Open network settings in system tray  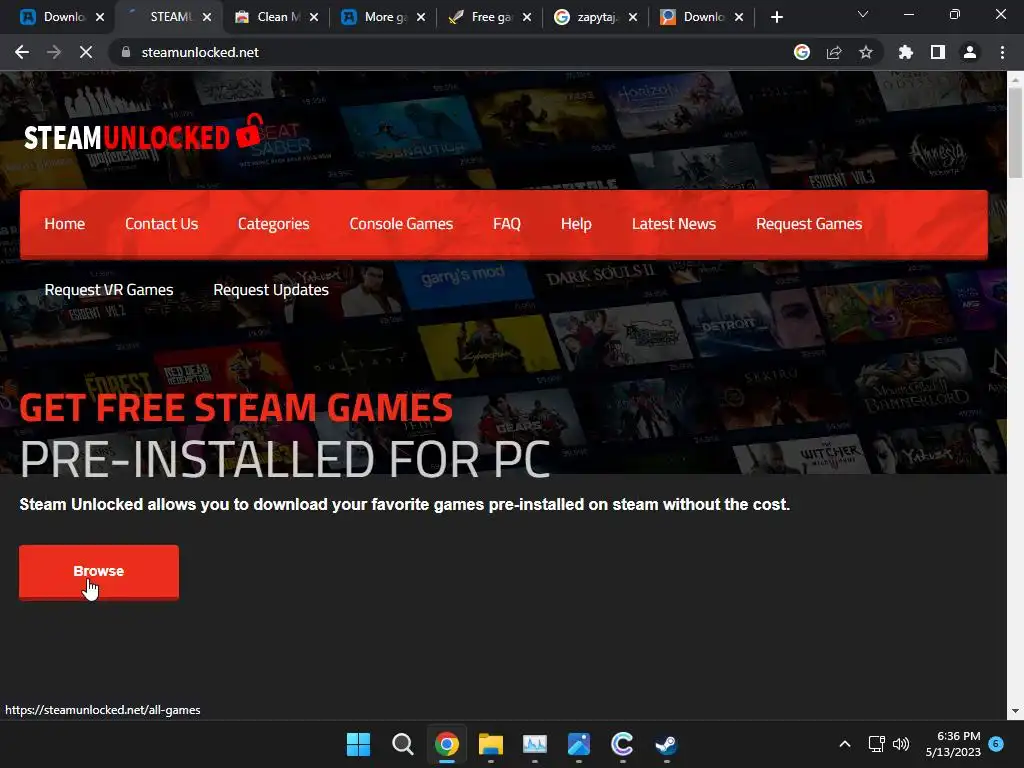click(876, 744)
